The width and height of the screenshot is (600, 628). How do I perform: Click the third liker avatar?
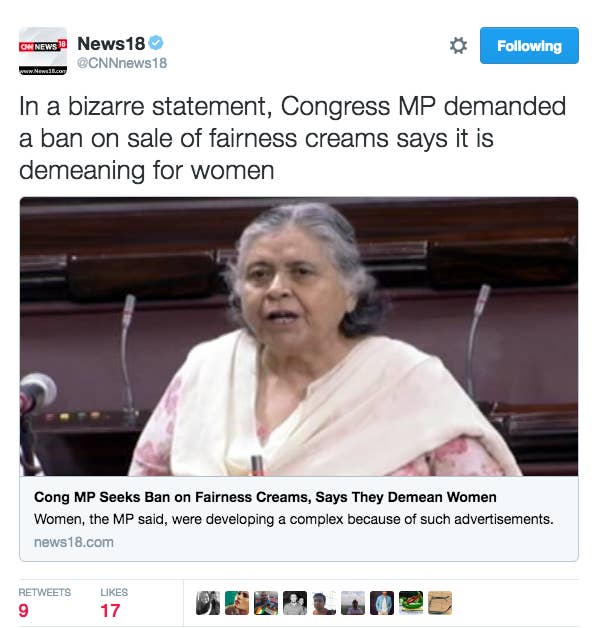coord(266,603)
